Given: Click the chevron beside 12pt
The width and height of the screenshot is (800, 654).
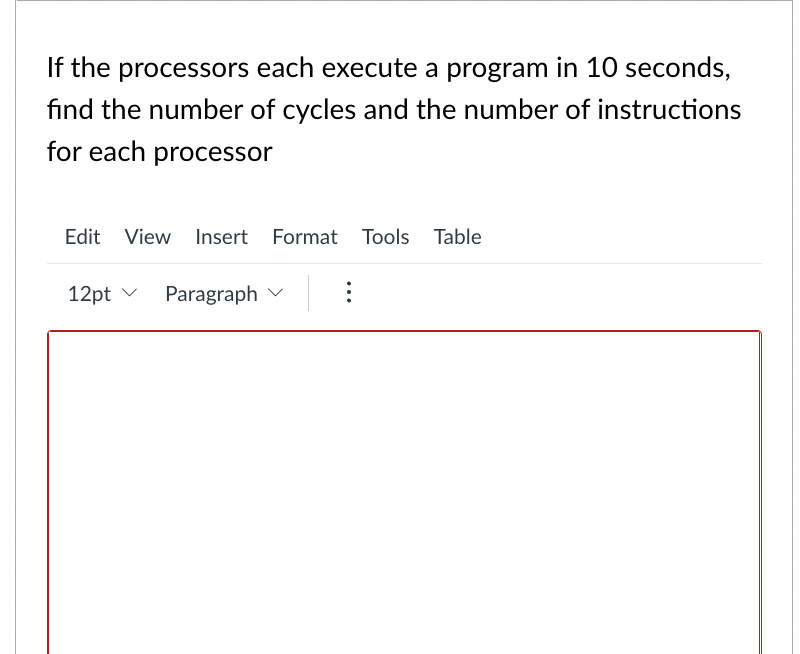Looking at the screenshot, I should coord(130,293).
